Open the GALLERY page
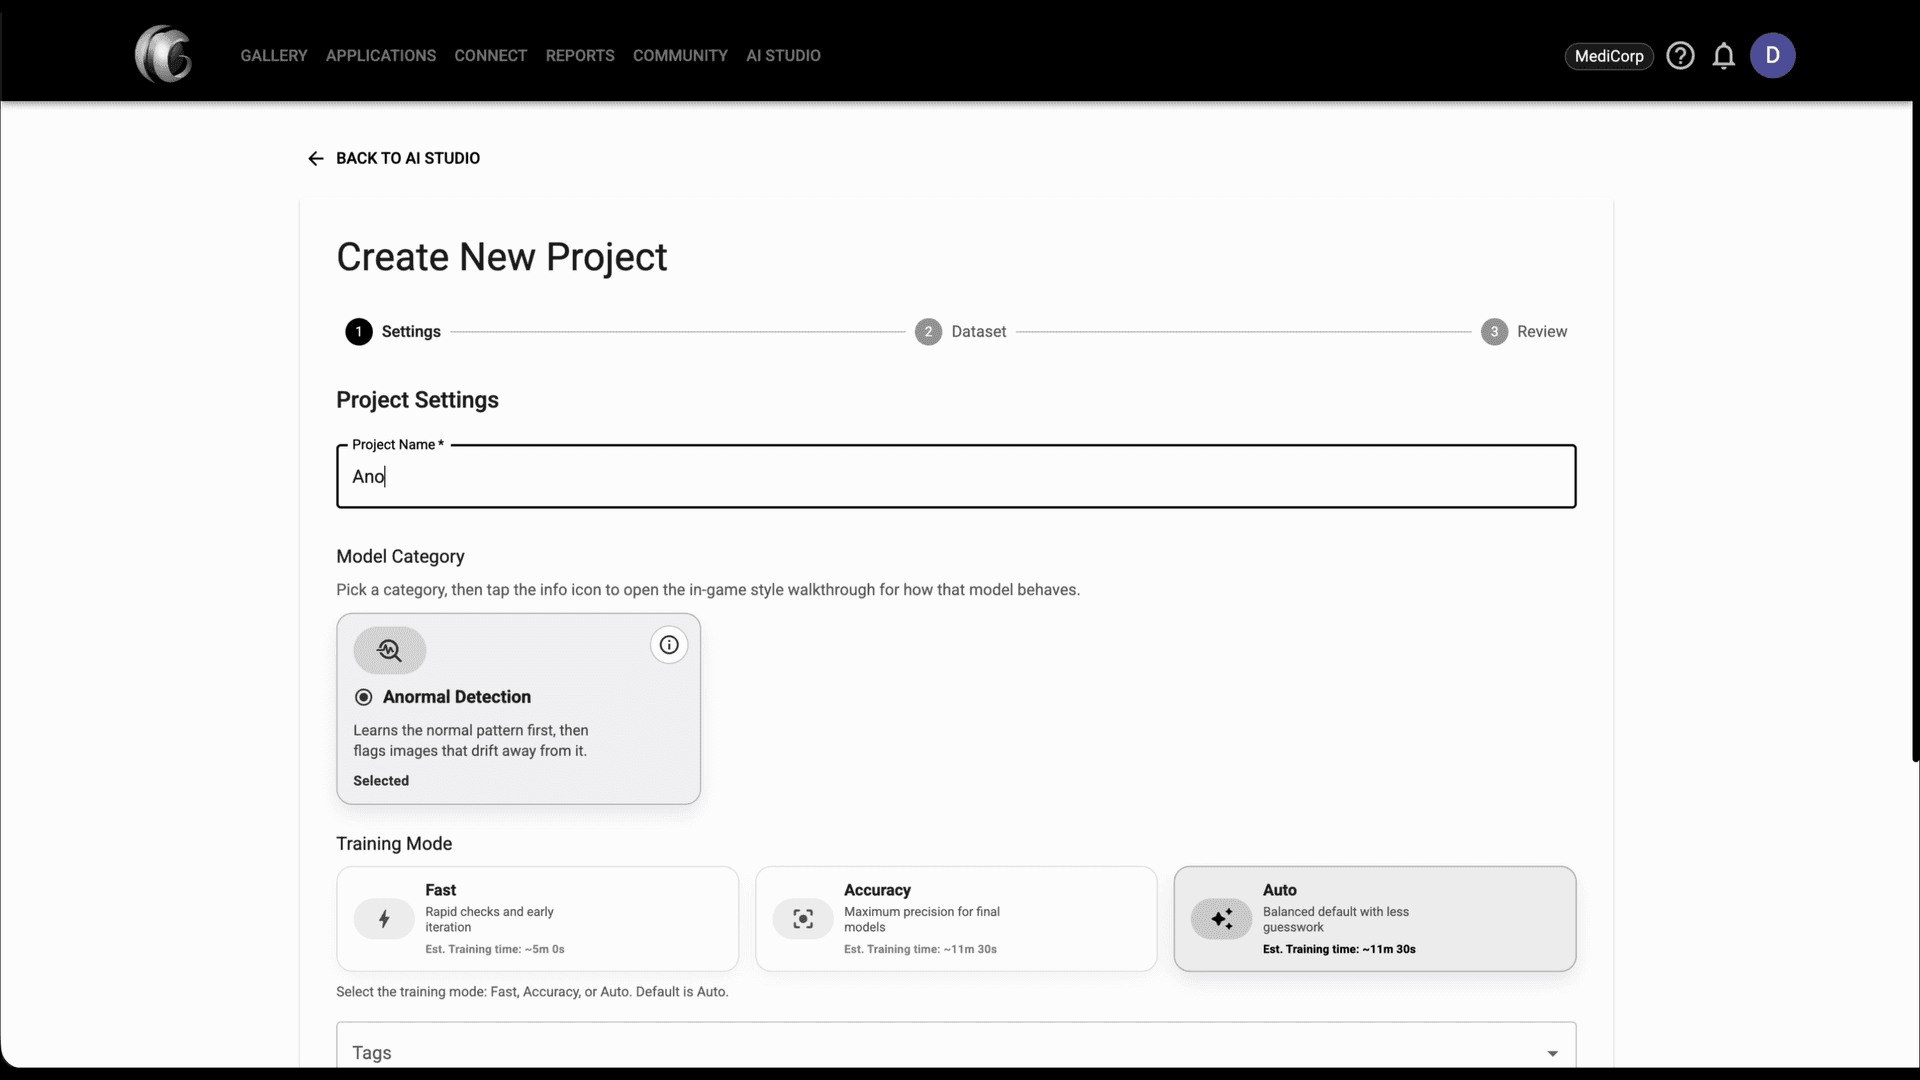The image size is (1920, 1080). (274, 55)
